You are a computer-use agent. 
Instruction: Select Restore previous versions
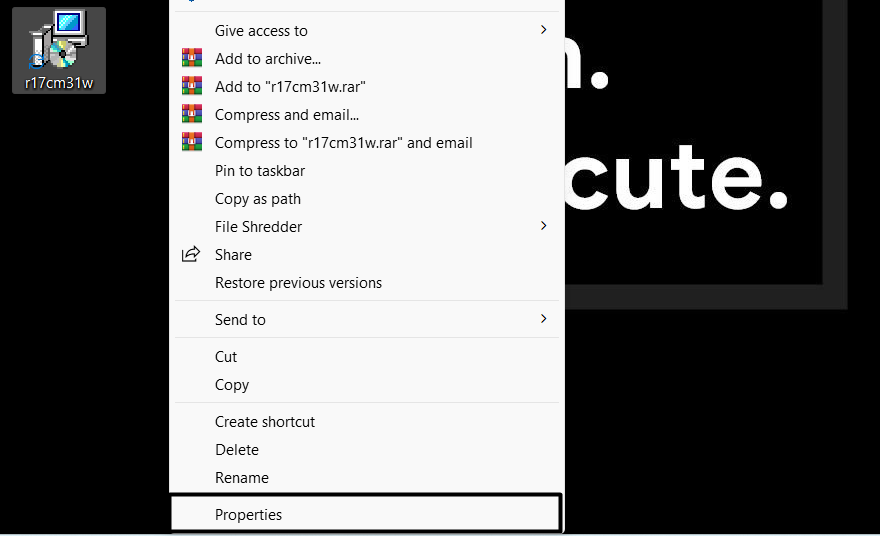298,283
